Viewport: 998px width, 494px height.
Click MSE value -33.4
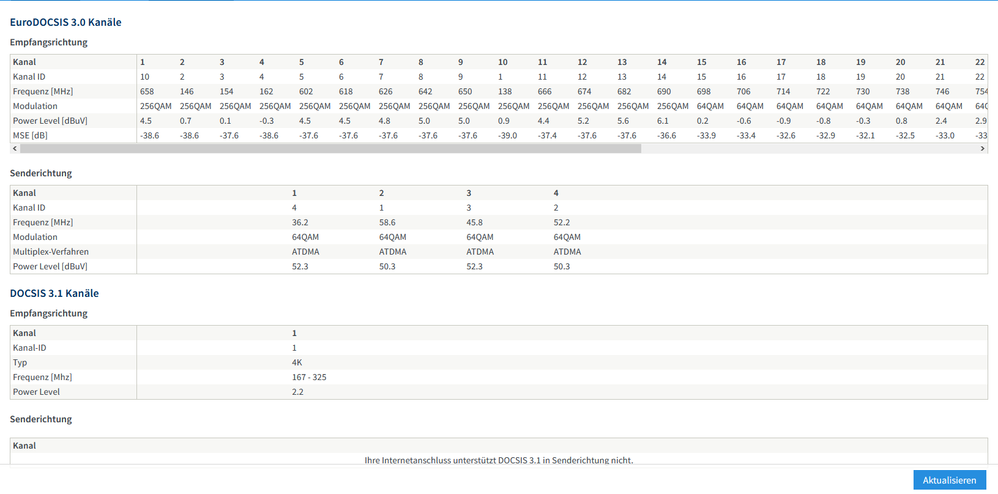click(746, 136)
